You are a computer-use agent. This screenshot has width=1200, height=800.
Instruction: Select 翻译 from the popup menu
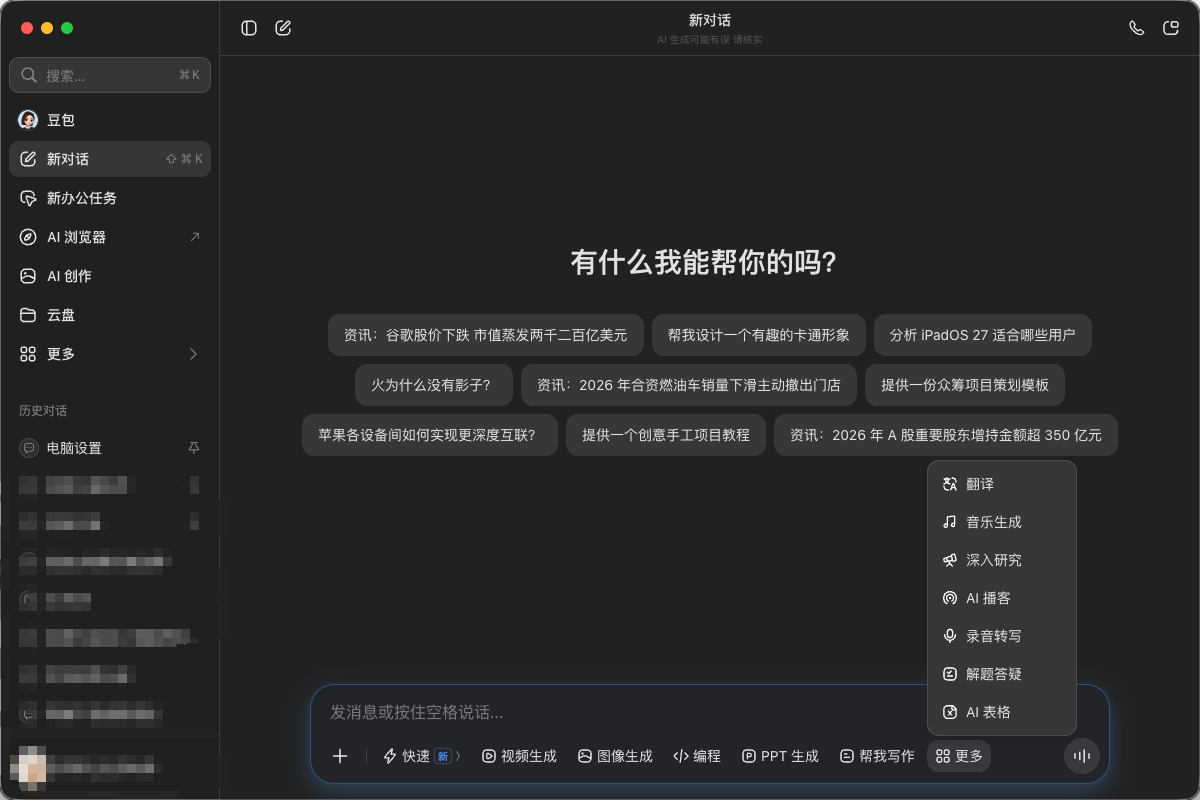tap(1002, 484)
